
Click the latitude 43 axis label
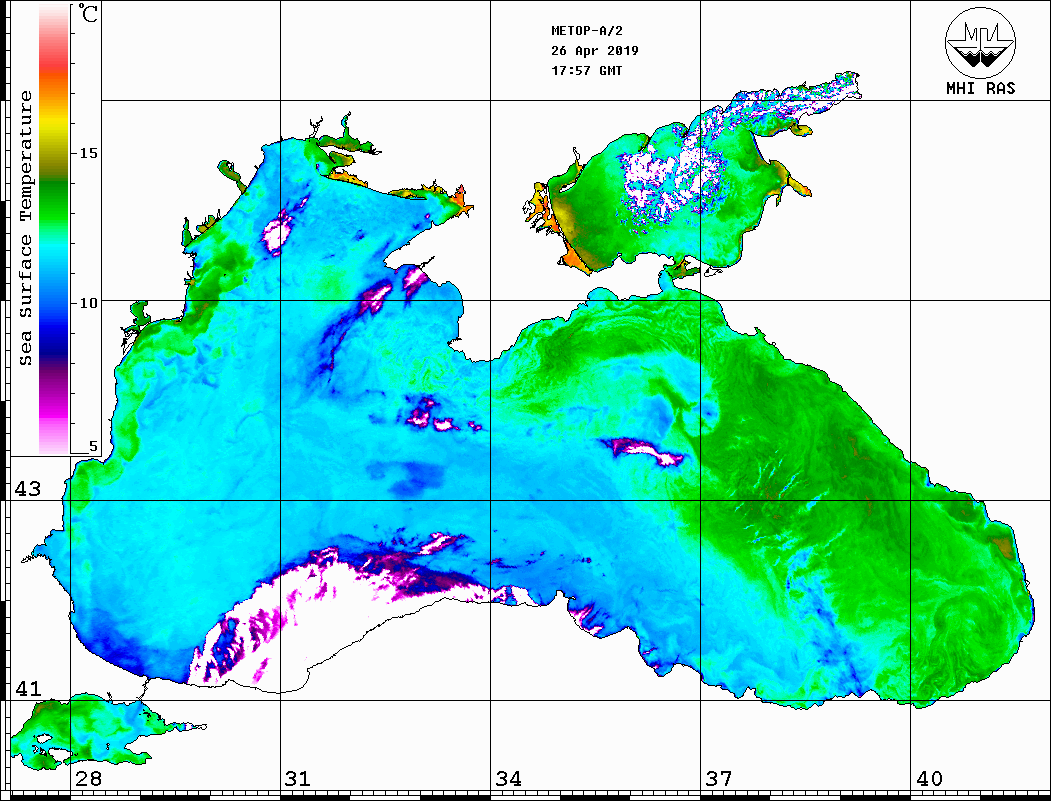pos(26,489)
